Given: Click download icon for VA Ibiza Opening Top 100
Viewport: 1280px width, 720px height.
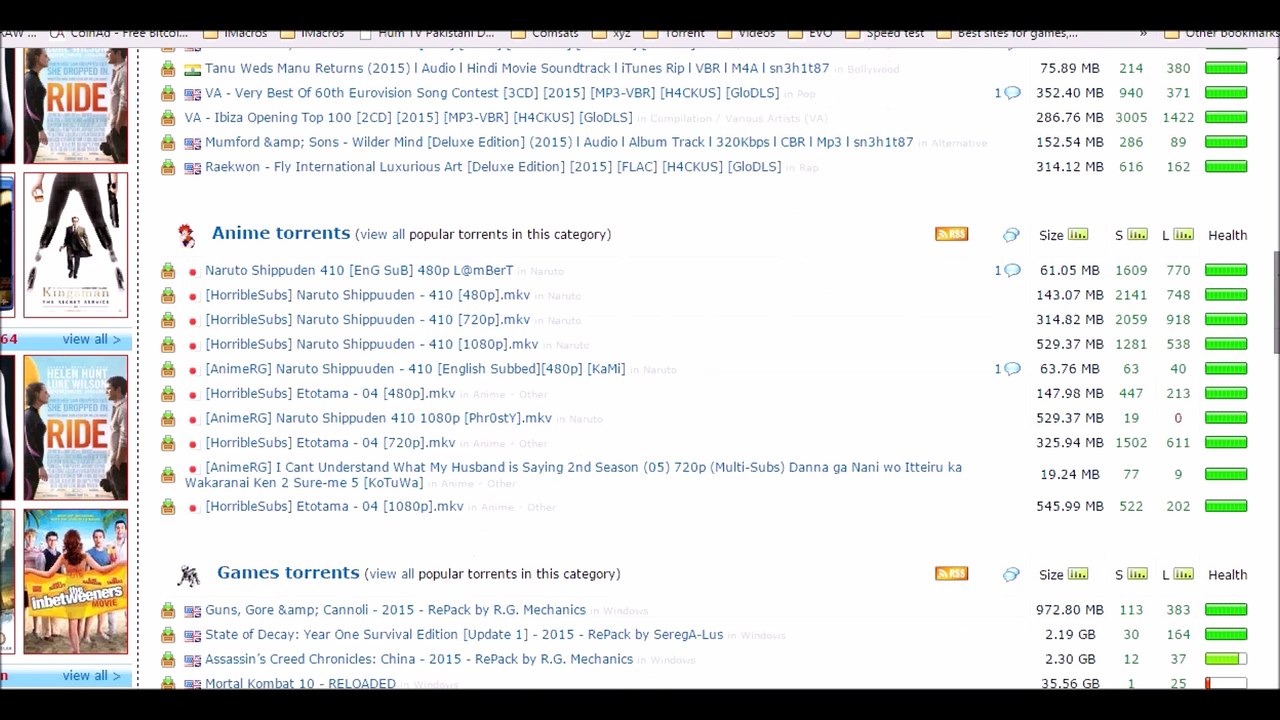Looking at the screenshot, I should [x=168, y=118].
